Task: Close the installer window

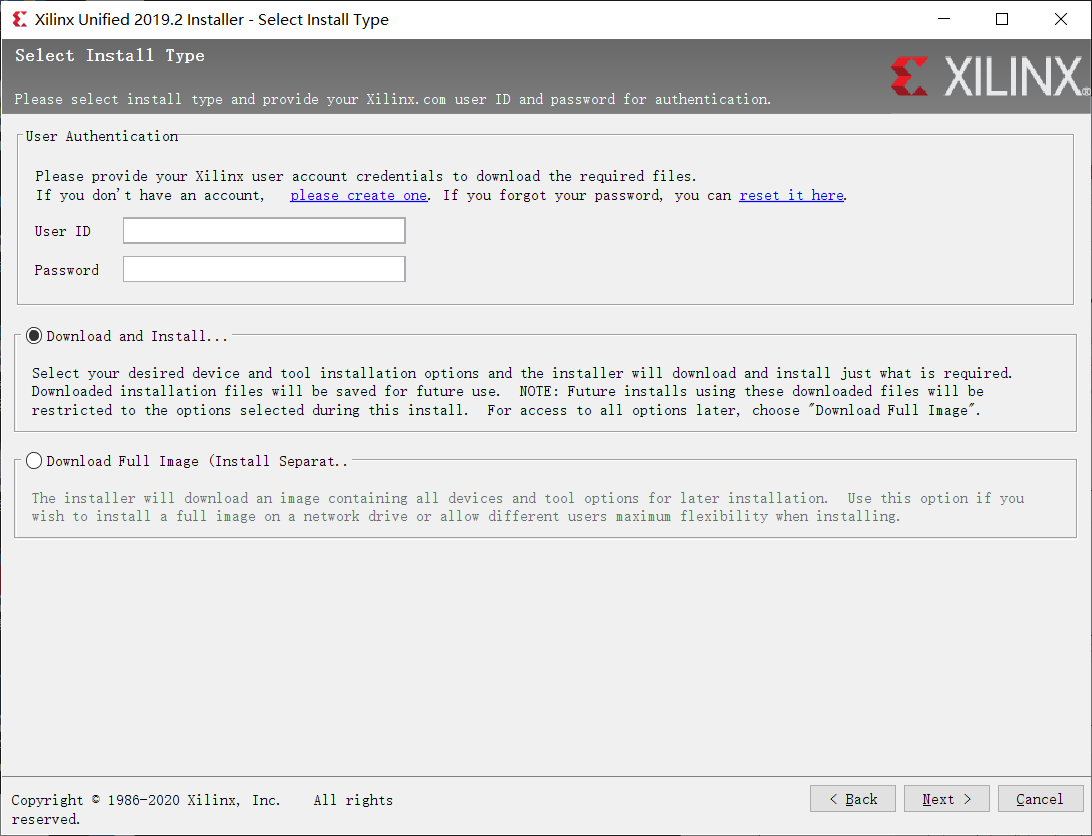Action: point(1061,19)
